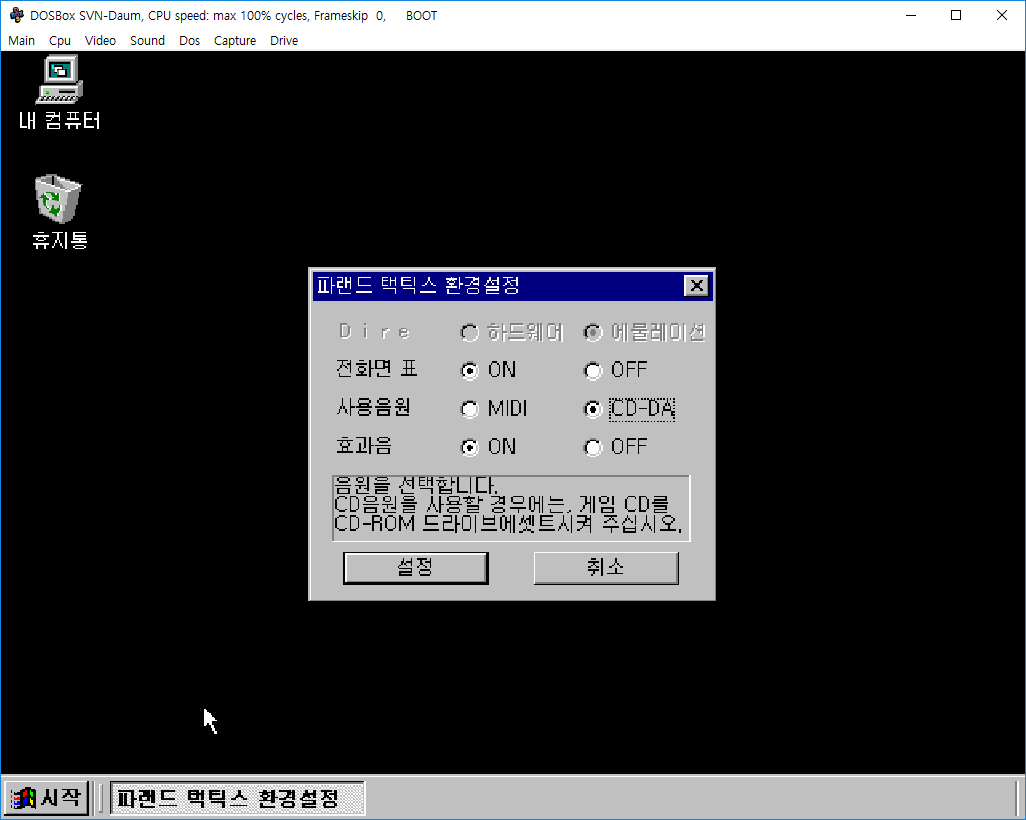The height and width of the screenshot is (820, 1026).
Task: Maximize the DOSBox window
Action: coord(956,15)
